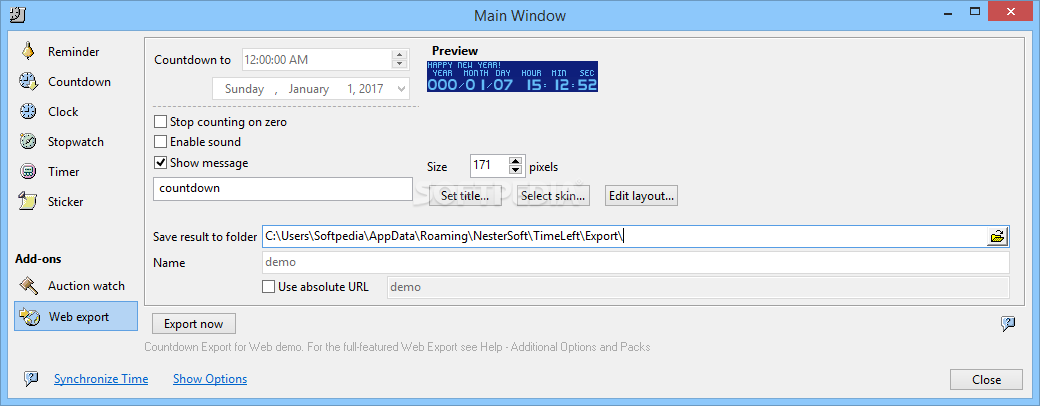The width and height of the screenshot is (1040, 406).
Task: Open the Countdown section
Action: (79, 82)
